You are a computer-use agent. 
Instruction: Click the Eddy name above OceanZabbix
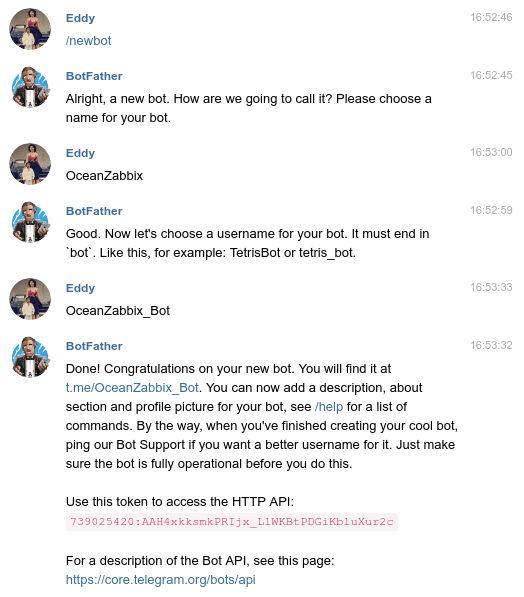tap(80, 153)
